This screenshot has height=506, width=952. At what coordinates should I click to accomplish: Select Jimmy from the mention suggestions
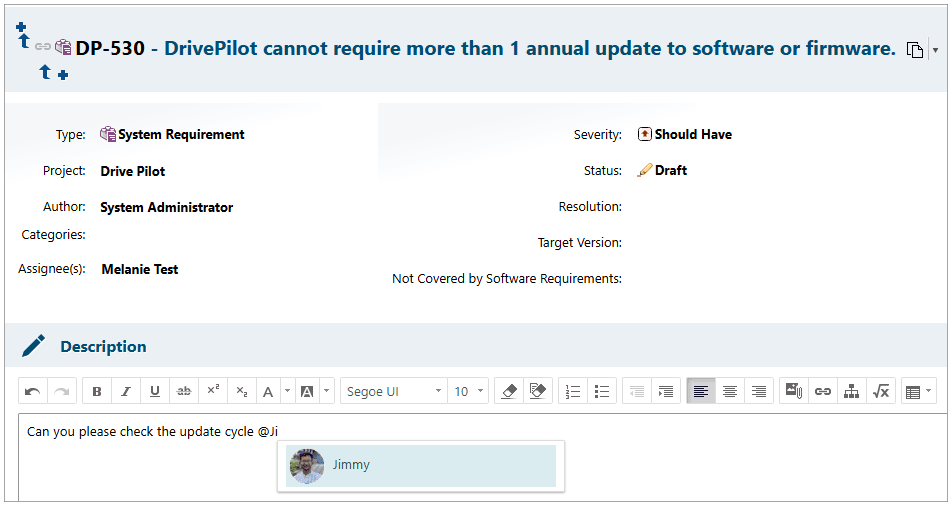pyautogui.click(x=420, y=466)
